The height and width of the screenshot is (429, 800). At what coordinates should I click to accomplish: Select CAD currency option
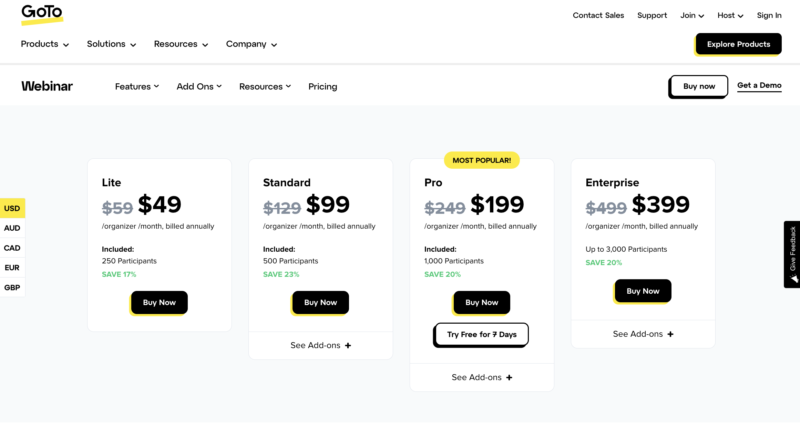(12, 248)
